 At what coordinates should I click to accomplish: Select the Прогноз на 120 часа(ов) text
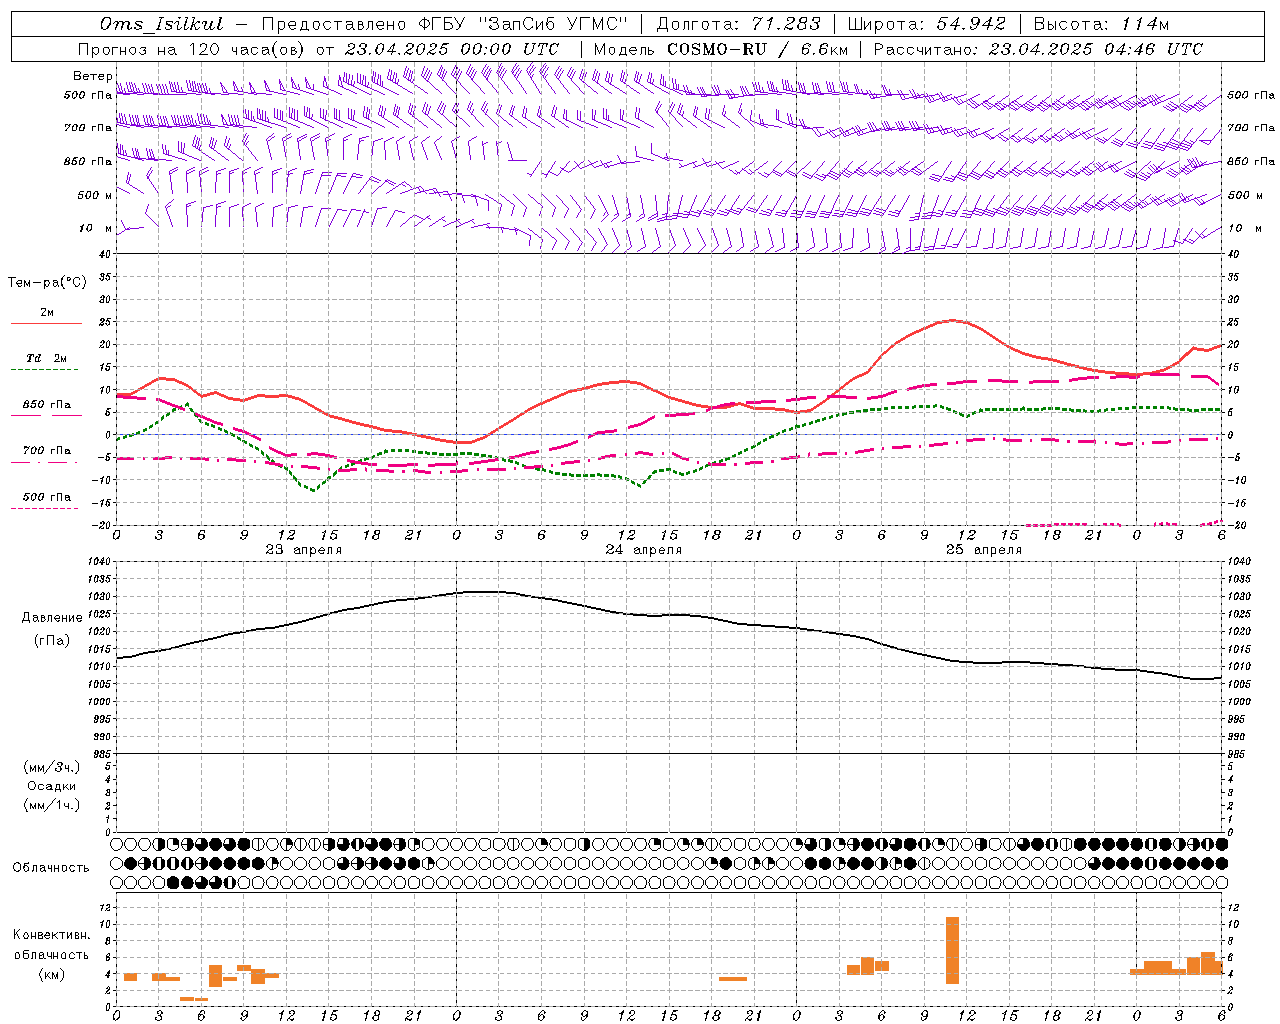click(x=192, y=49)
